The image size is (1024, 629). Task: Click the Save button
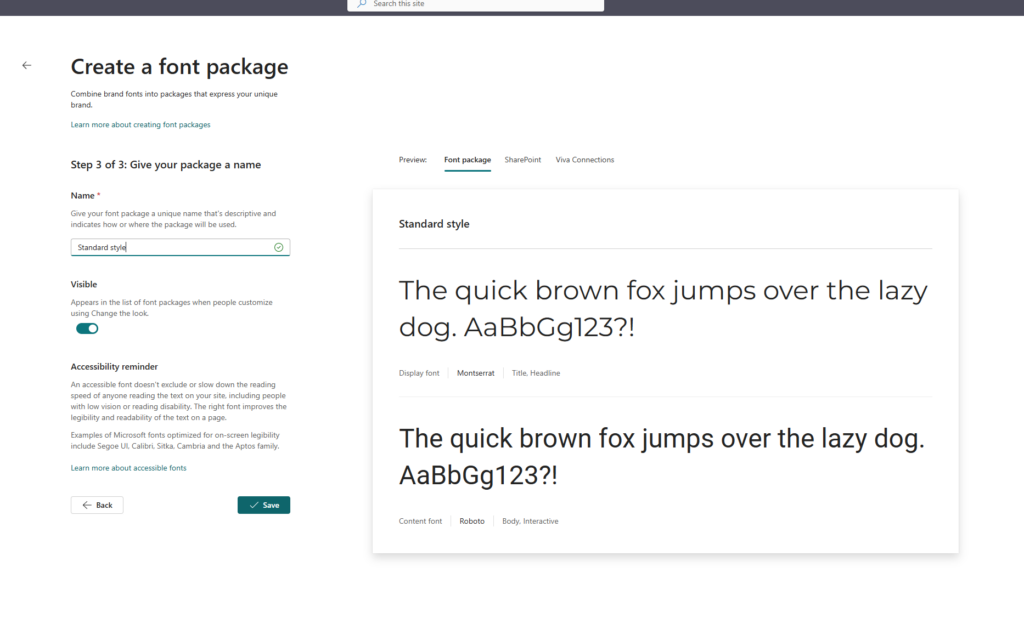264,505
